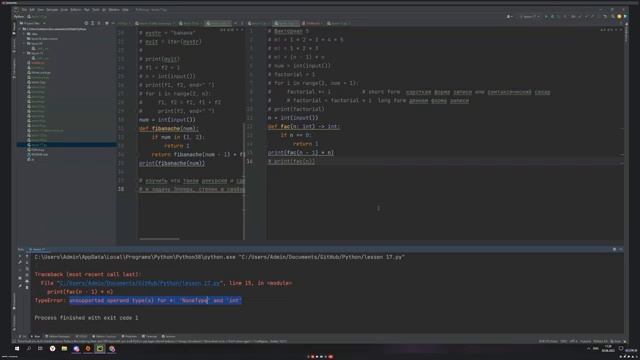Open Windows taskbar search
Screen dimensions: 640x360
(x=29, y=349)
